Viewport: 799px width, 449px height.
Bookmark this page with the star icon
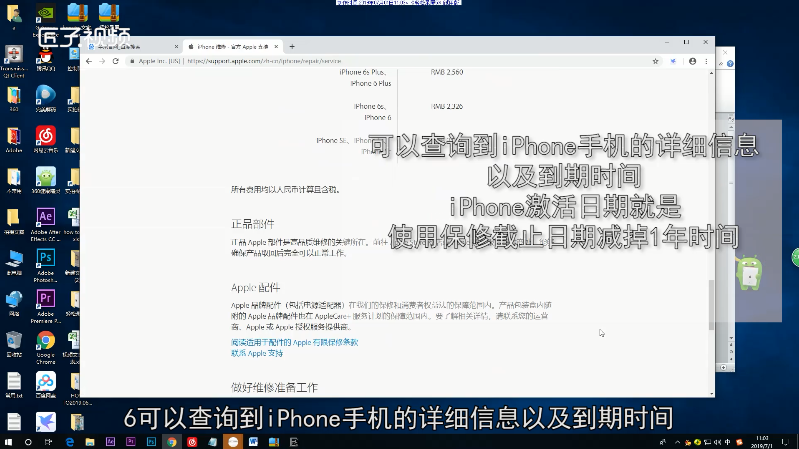click(x=673, y=61)
